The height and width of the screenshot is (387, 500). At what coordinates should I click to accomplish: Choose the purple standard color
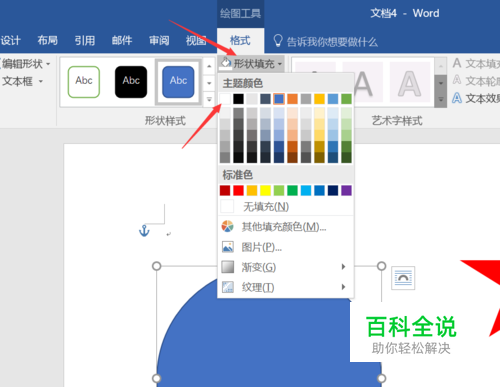(346, 190)
